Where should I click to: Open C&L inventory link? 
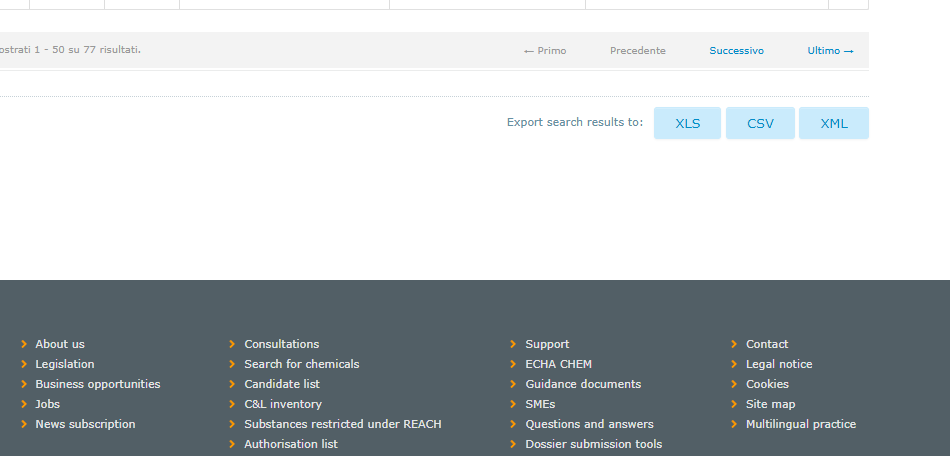[x=283, y=404]
